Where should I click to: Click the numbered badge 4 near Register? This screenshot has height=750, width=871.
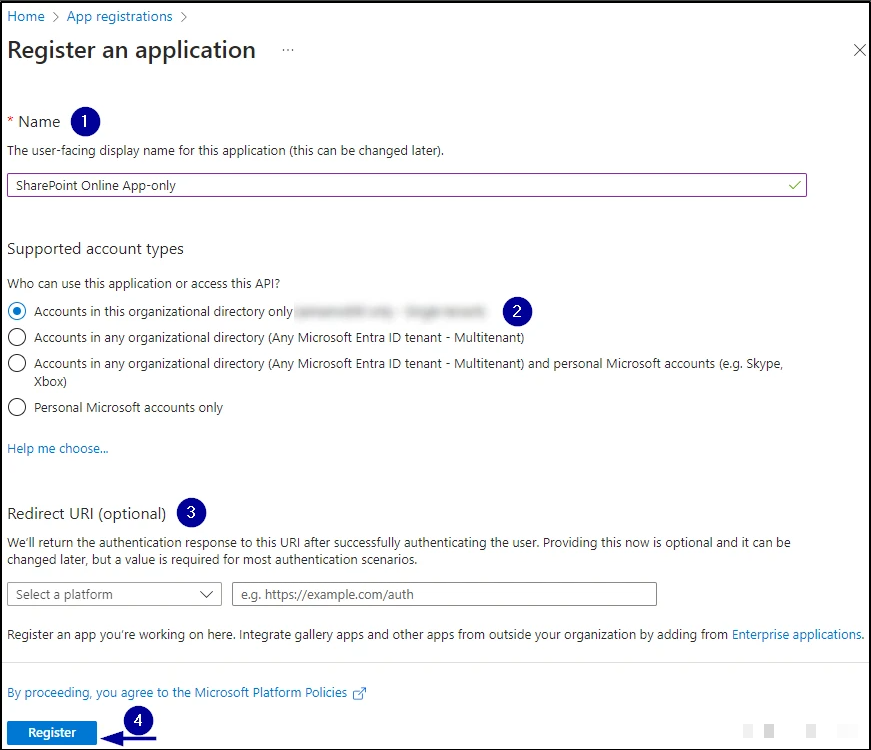[139, 720]
